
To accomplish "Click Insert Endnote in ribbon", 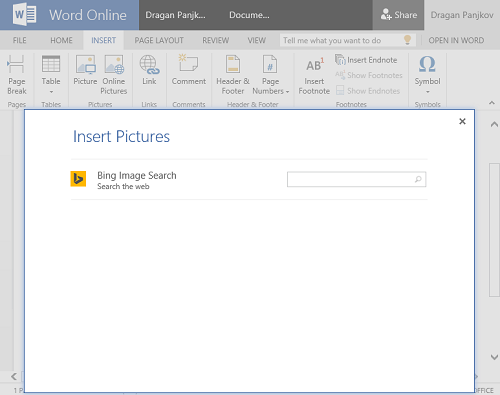I will tap(366, 60).
